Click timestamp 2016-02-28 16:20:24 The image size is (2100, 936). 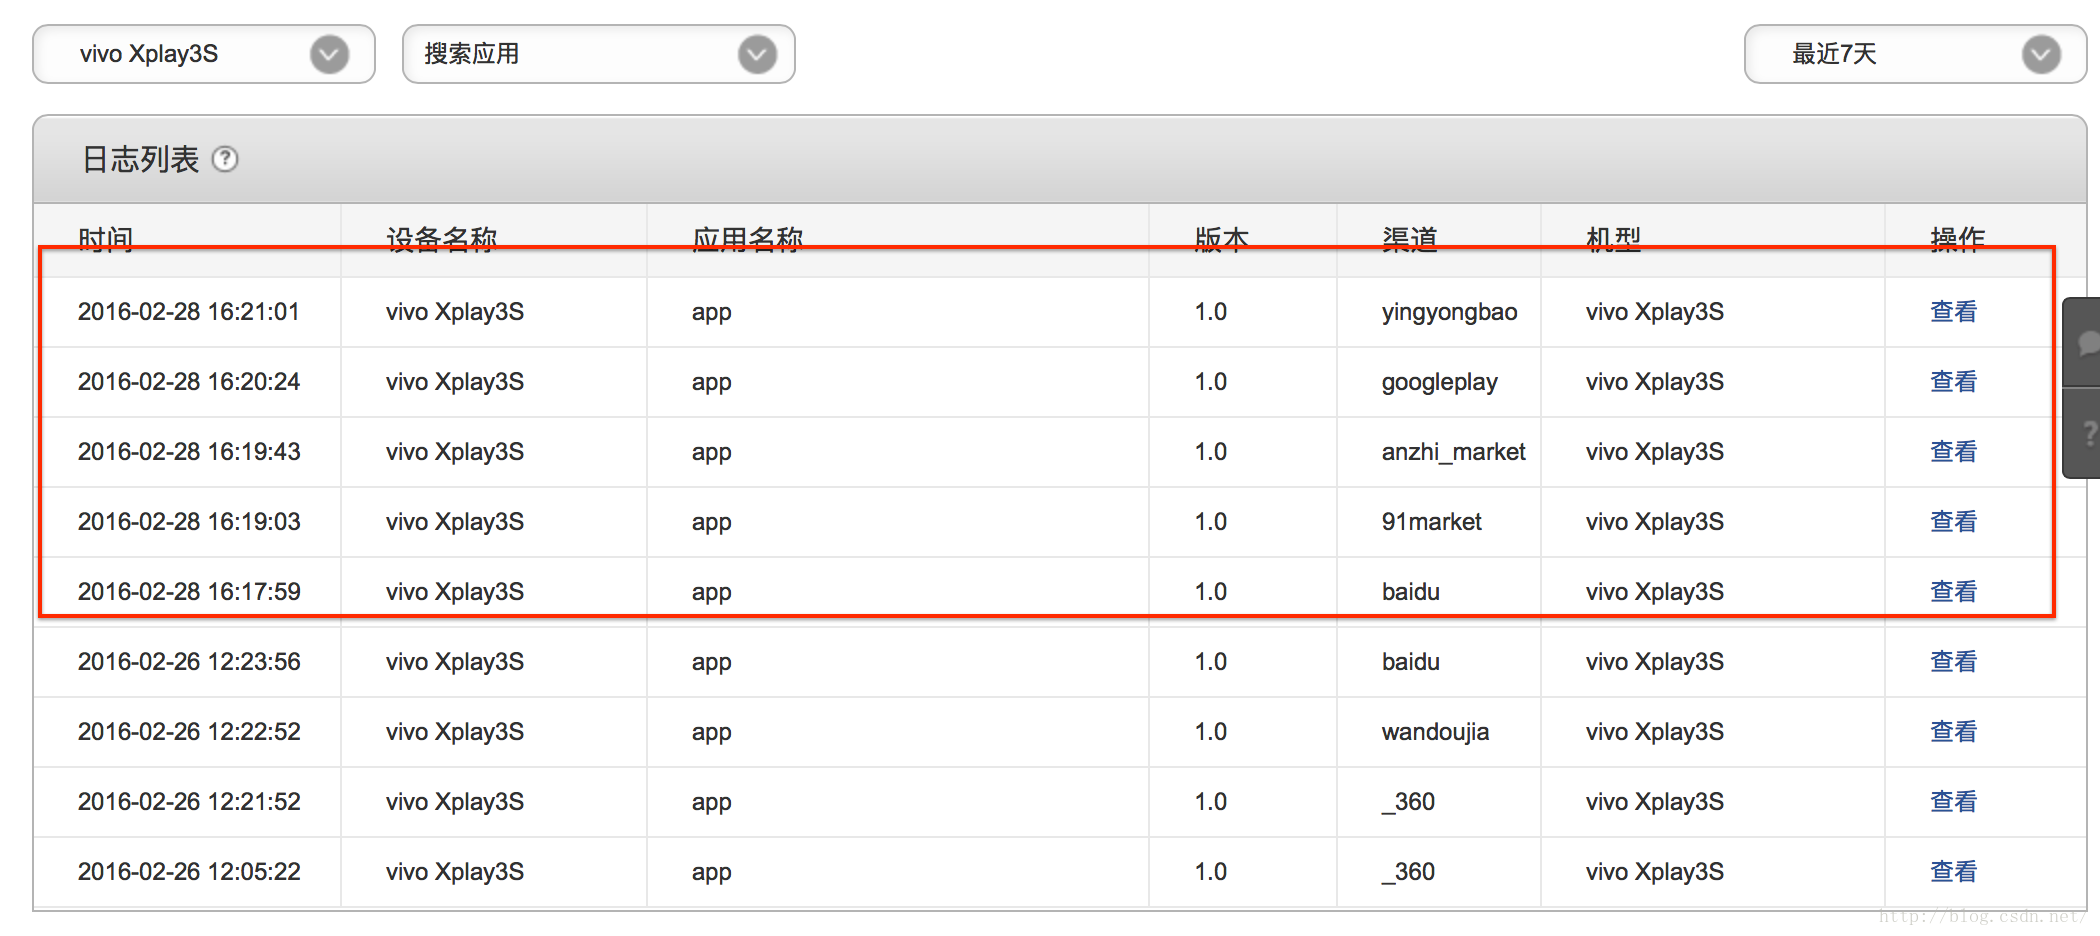189,382
